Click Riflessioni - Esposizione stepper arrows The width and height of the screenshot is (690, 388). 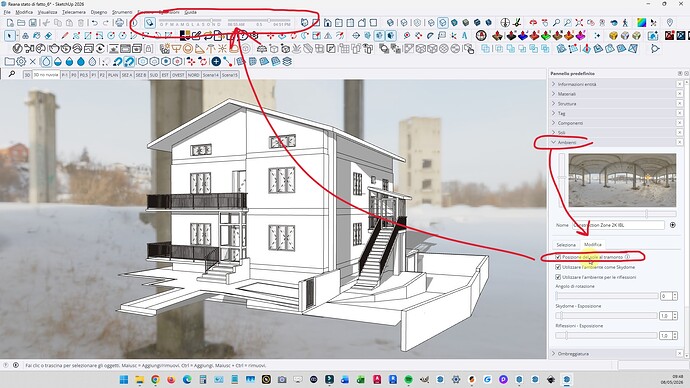point(675,336)
